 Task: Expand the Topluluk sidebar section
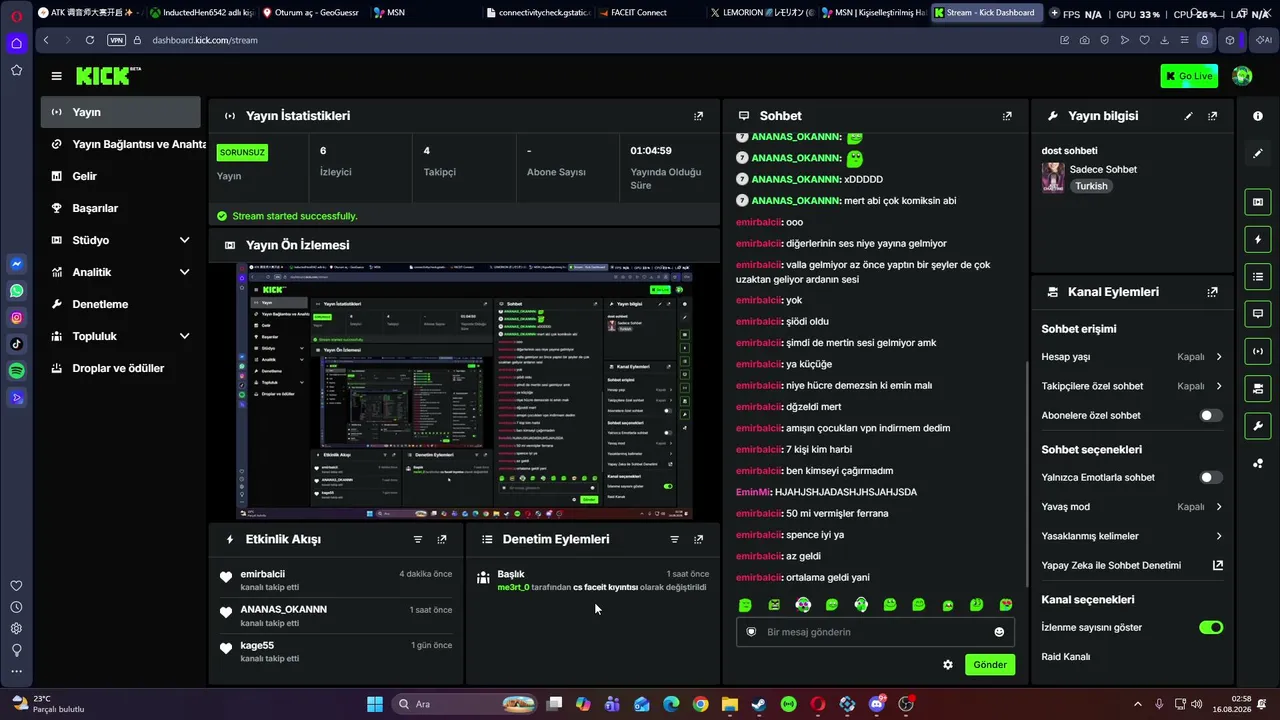121,336
